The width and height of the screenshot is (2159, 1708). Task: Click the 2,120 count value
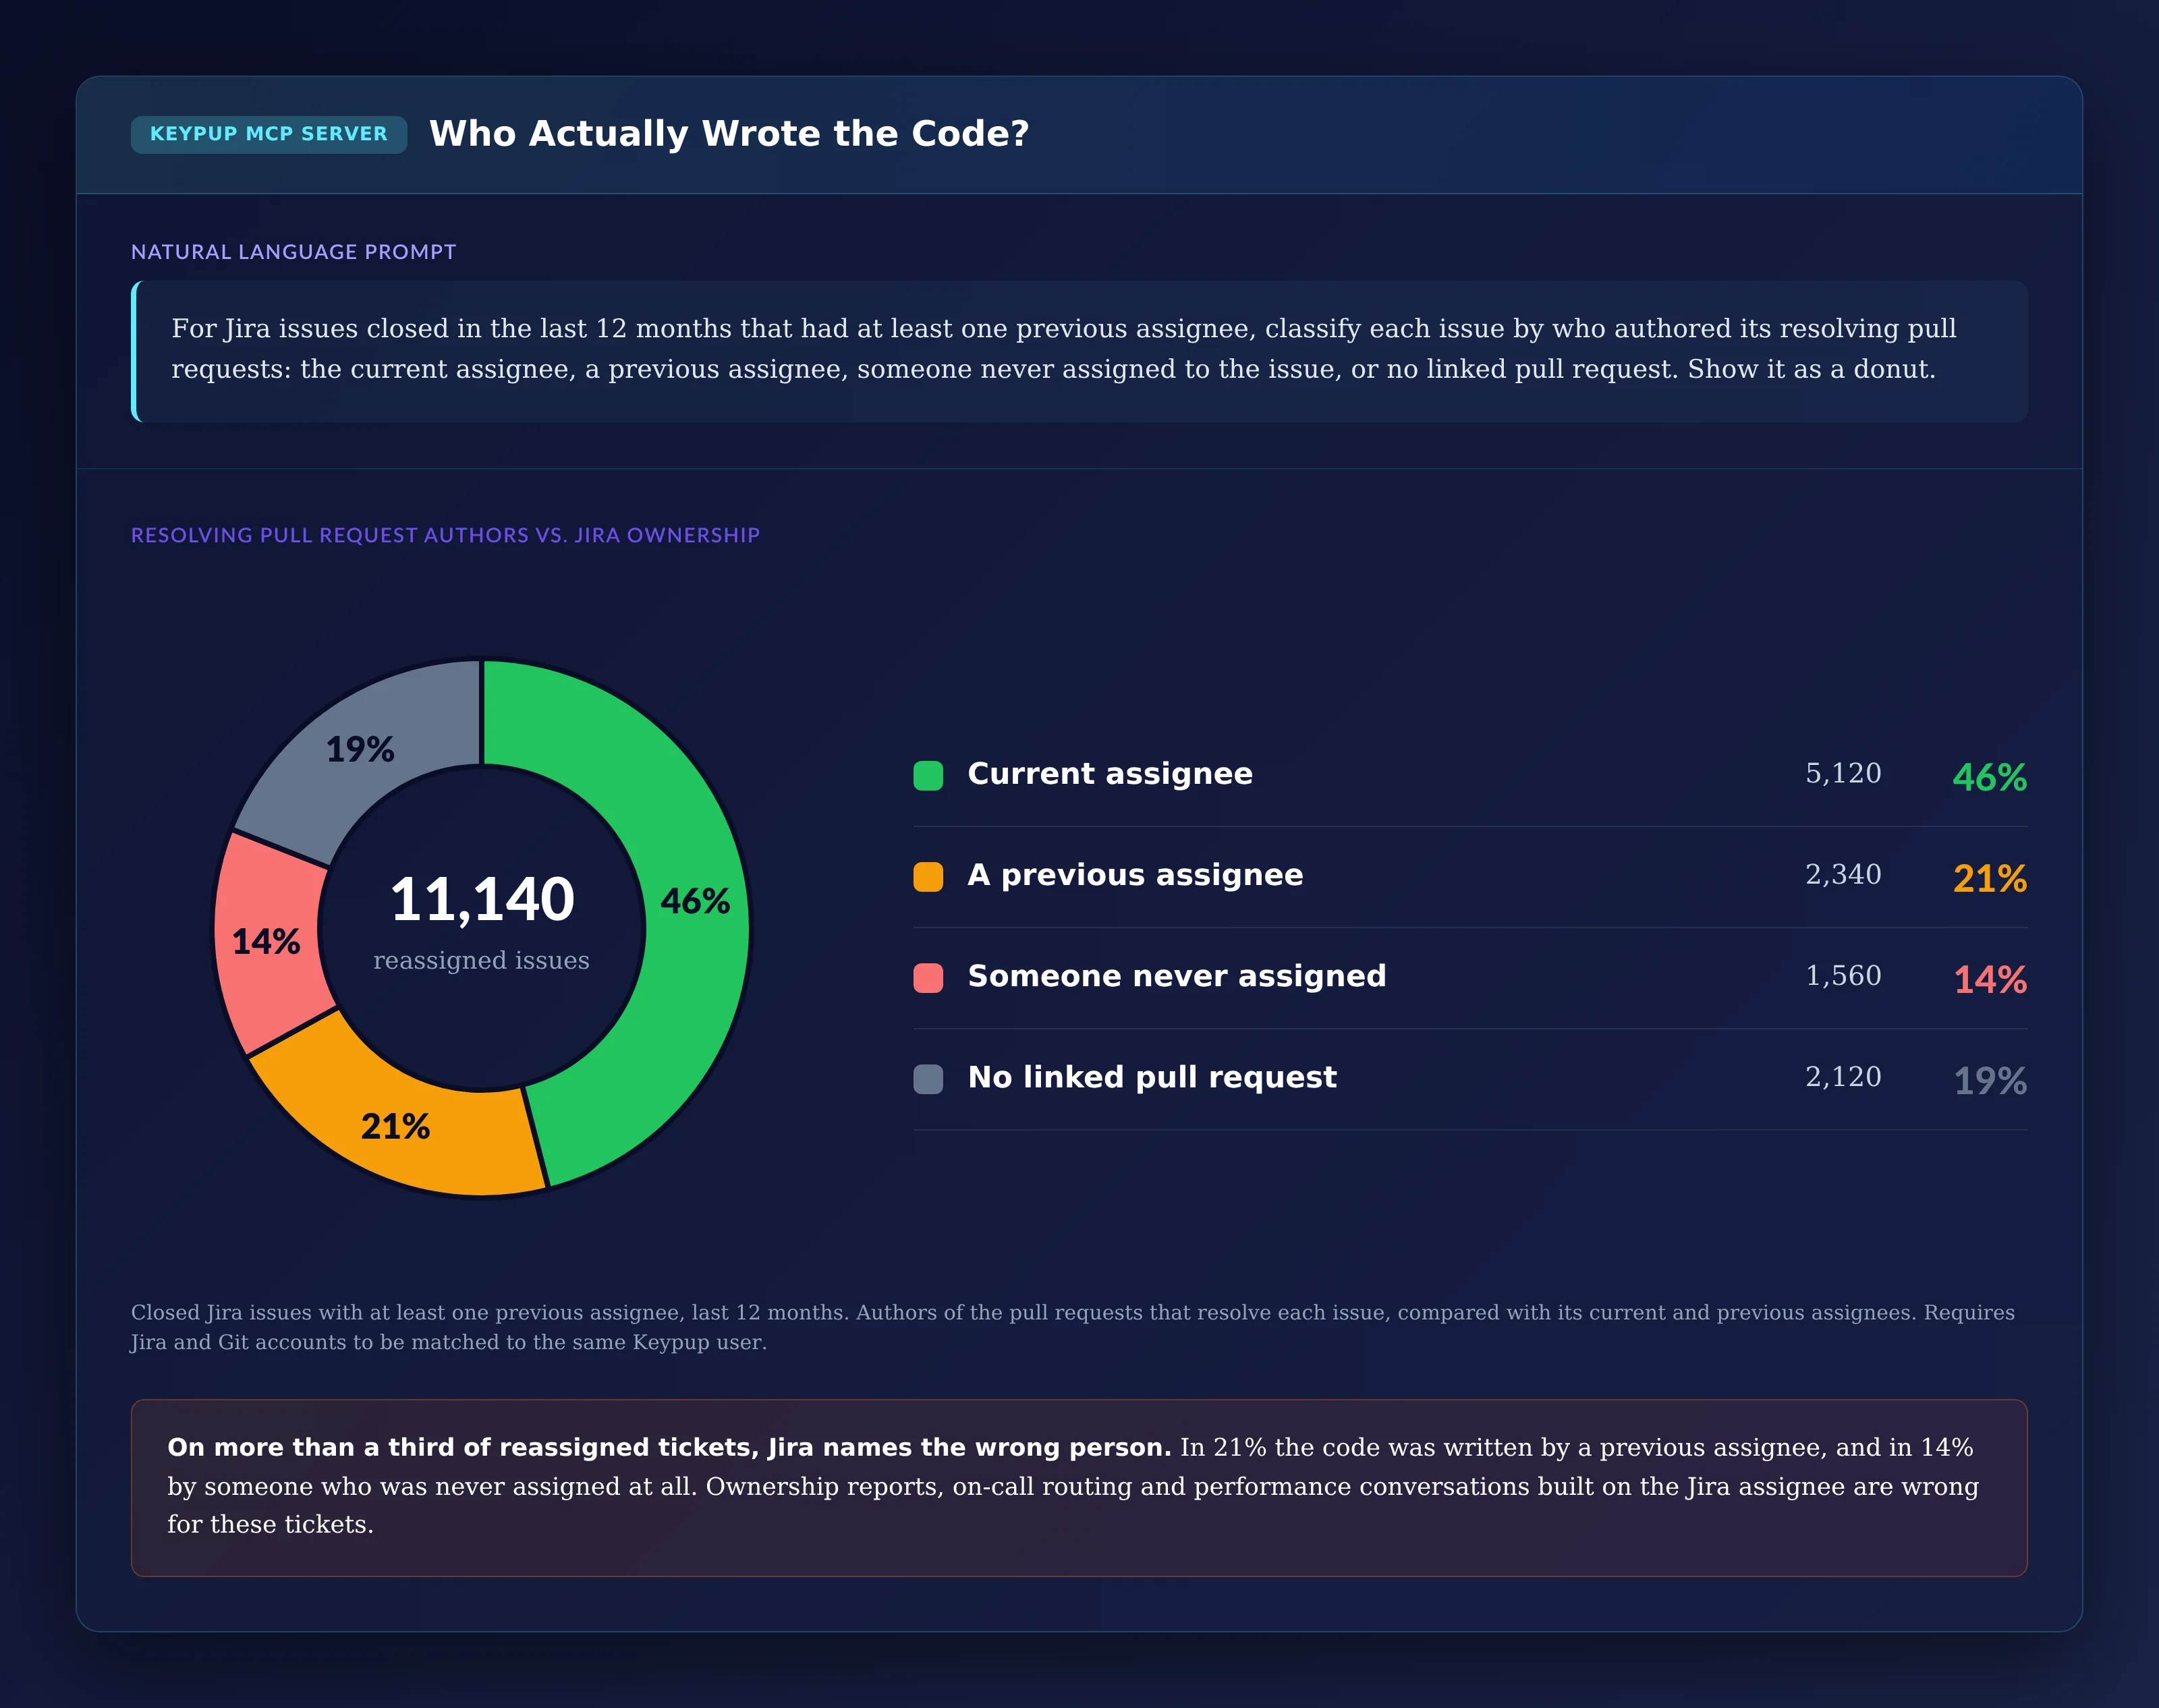pos(1843,1077)
